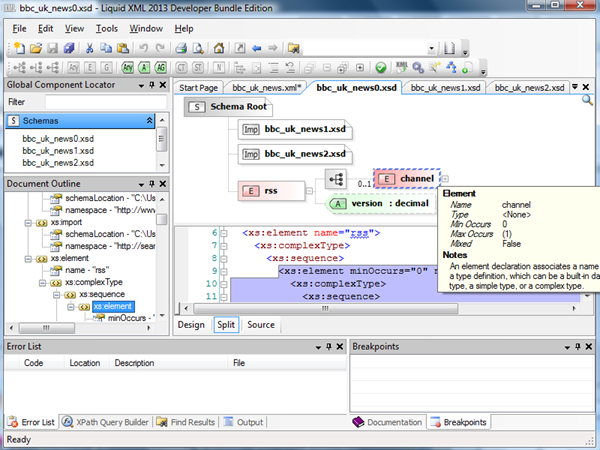Click the magnifier icon in schema diagram
The image size is (600, 450).
point(587,101)
